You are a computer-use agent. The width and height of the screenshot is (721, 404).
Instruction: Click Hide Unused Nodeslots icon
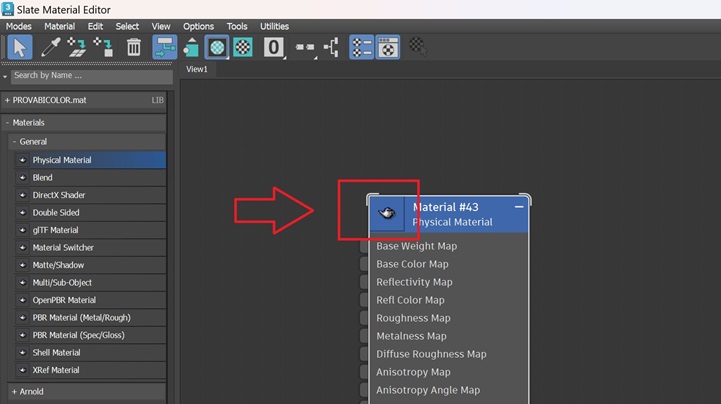click(191, 47)
